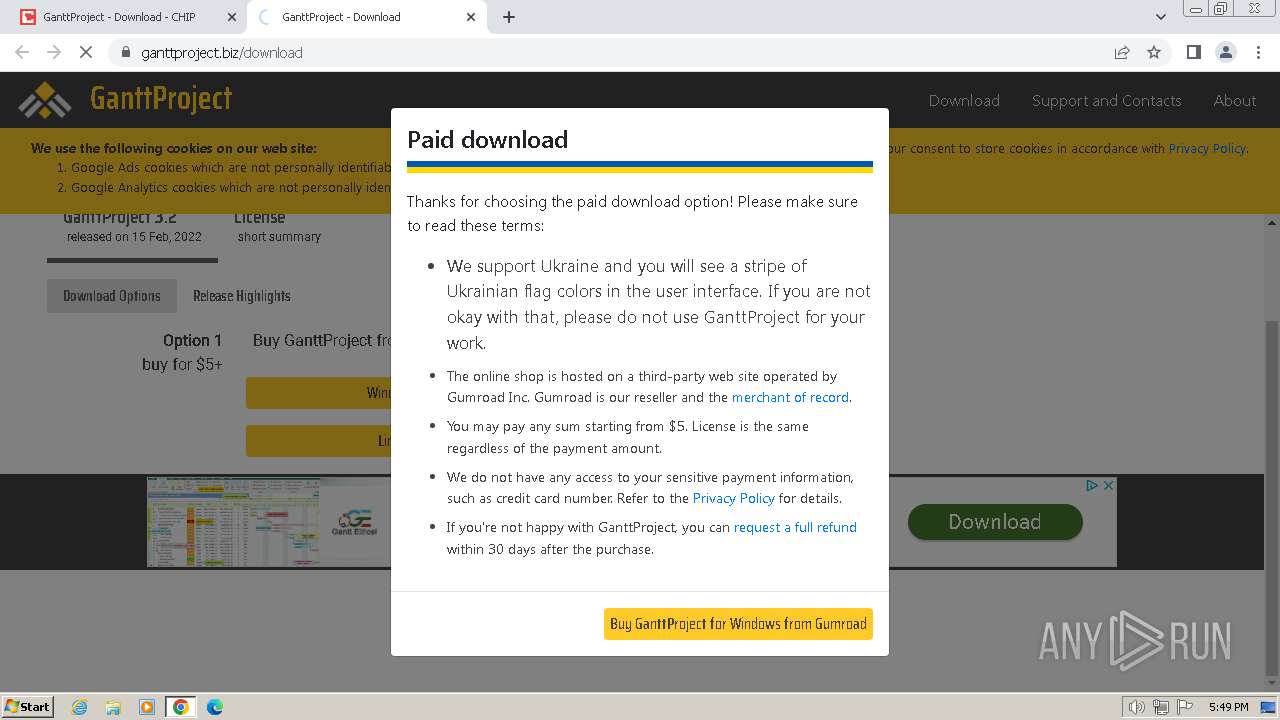Click the Paid download dialog heading
1280x720 pixels.
[x=487, y=139]
